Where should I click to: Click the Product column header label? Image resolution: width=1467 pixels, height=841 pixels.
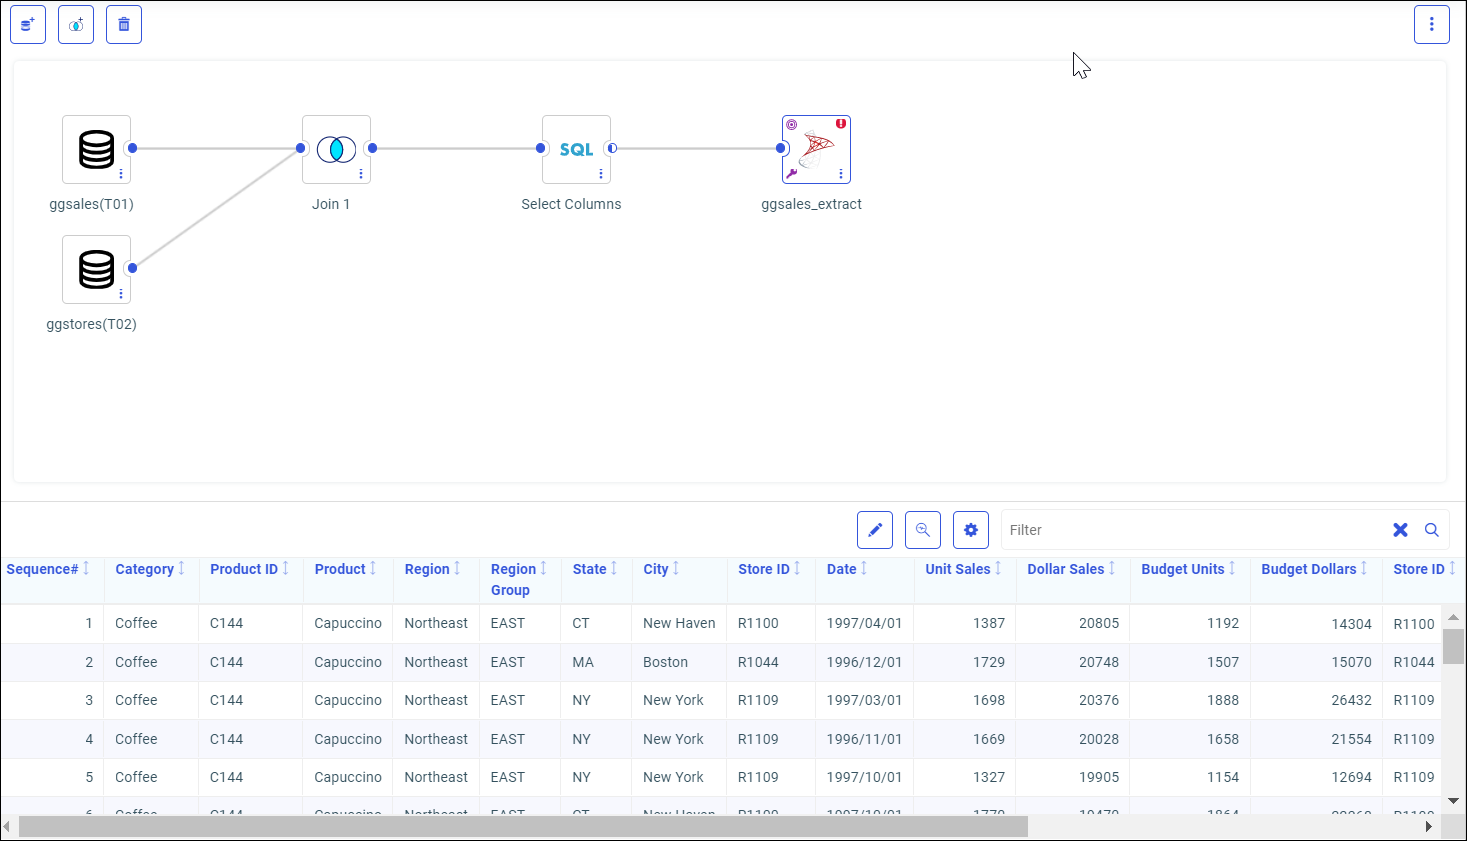pyautogui.click(x=340, y=569)
